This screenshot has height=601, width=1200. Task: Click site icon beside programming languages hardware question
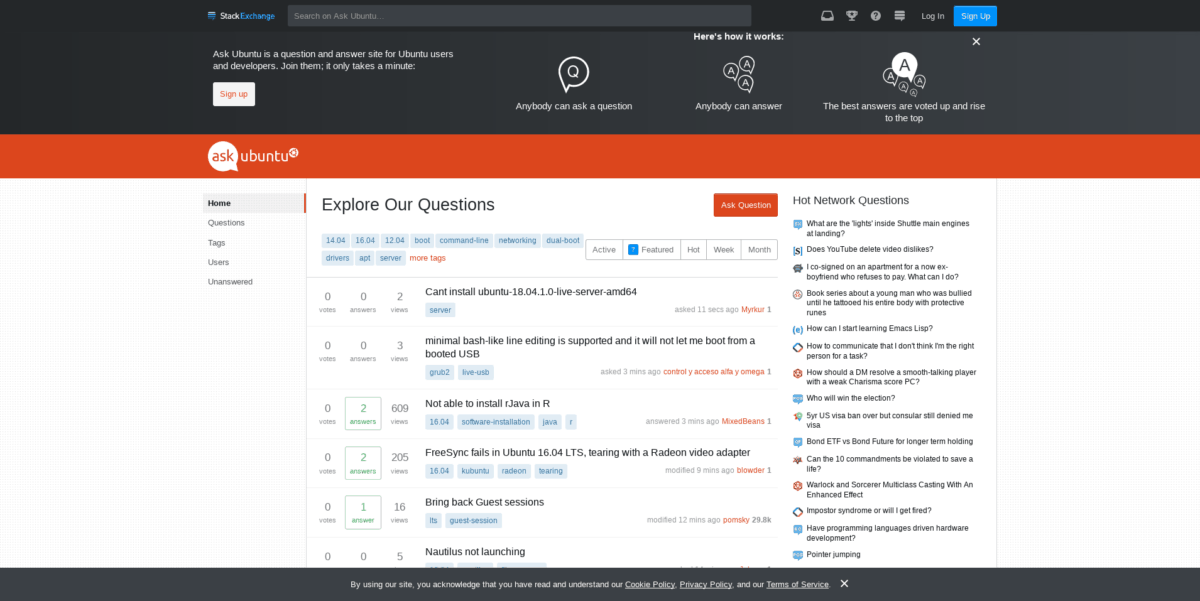point(797,529)
